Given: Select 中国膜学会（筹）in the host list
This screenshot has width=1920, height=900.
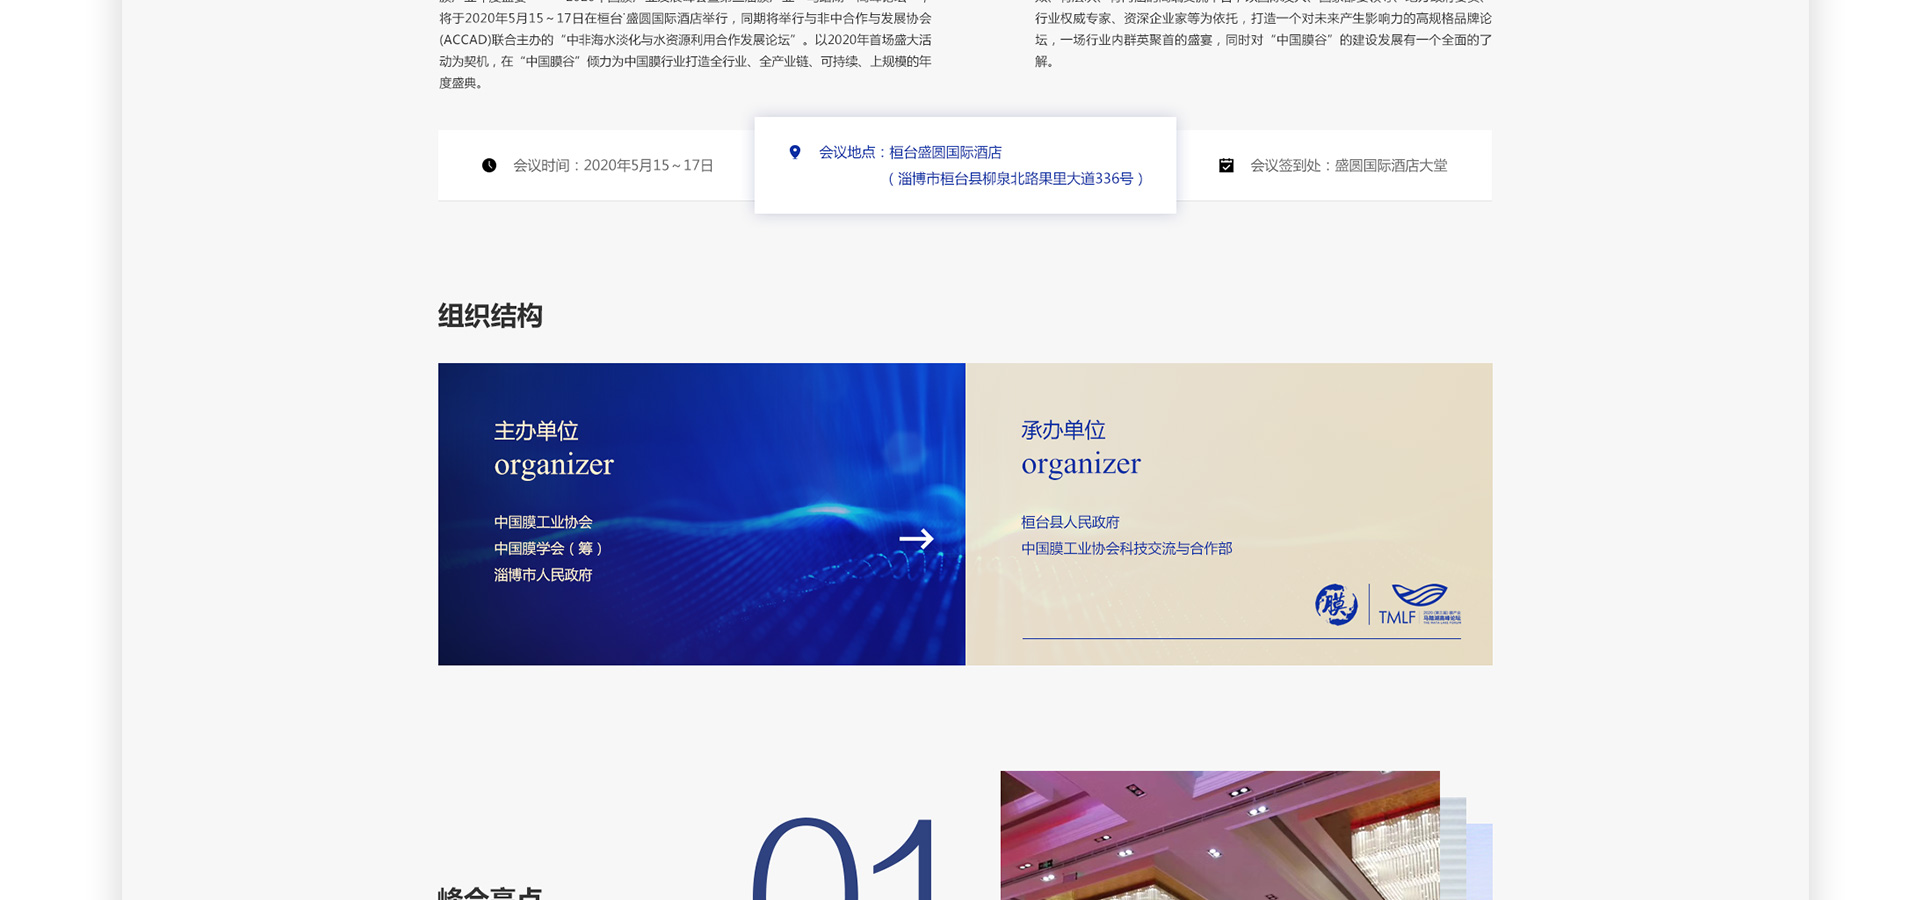Looking at the screenshot, I should [548, 548].
